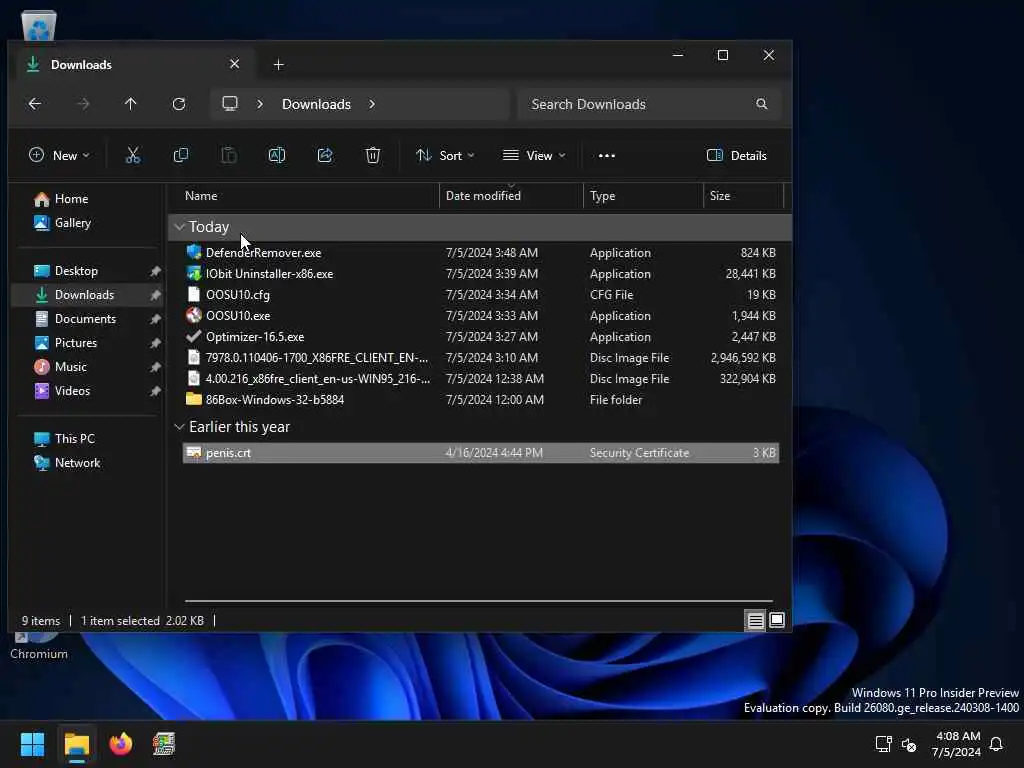Open the notification bell in tray
1024x768 pixels.
pos(996,744)
